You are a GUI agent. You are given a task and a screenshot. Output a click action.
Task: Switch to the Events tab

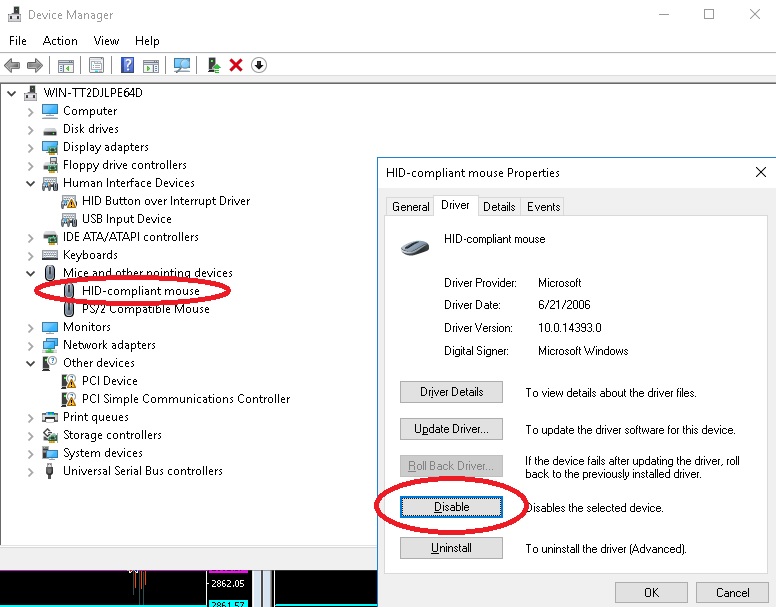pos(543,206)
